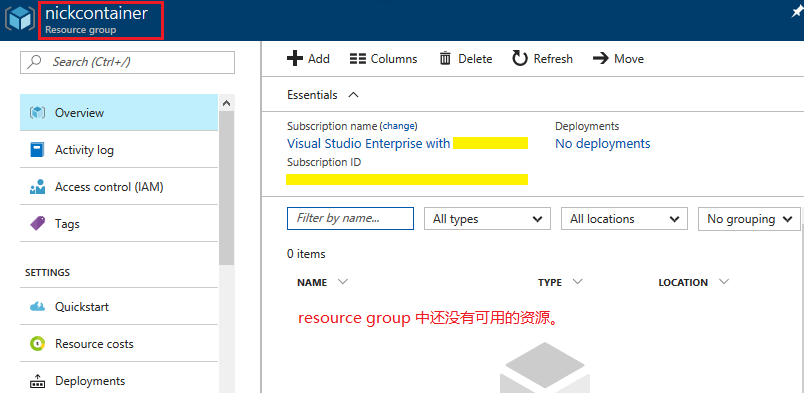Open the All types dropdown

click(x=487, y=219)
